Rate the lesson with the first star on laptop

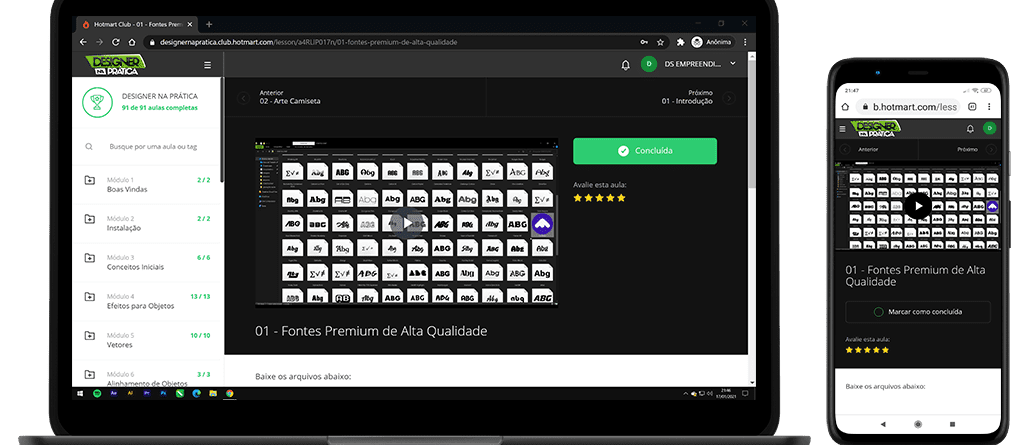pos(577,197)
